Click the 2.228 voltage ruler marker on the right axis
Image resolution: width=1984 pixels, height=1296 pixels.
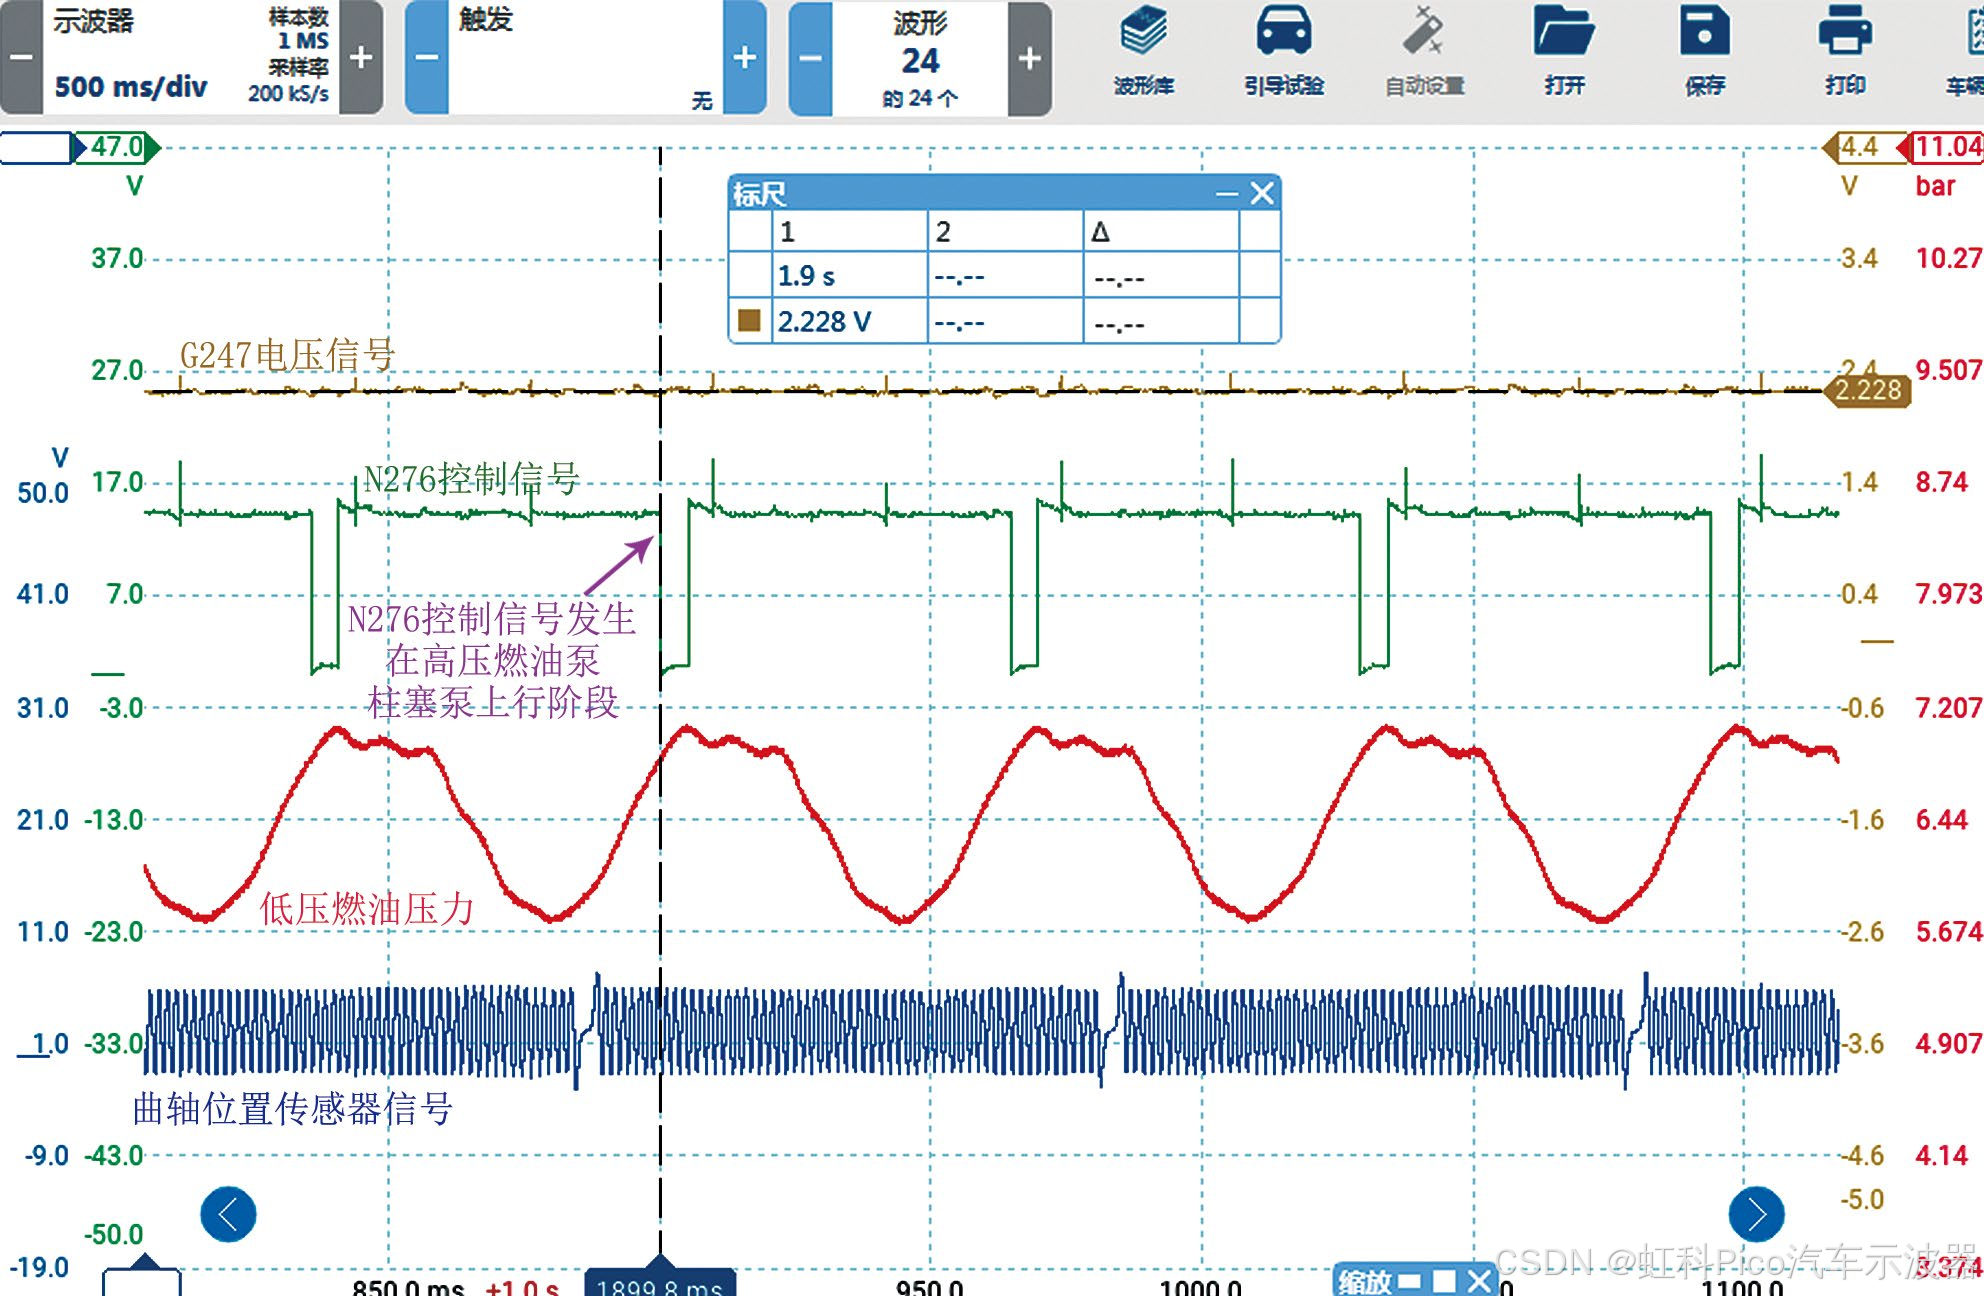pos(1868,390)
